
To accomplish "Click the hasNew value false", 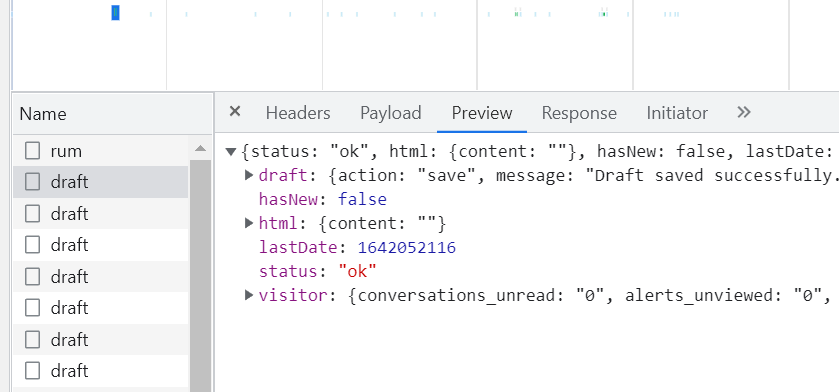I will tap(362, 199).
